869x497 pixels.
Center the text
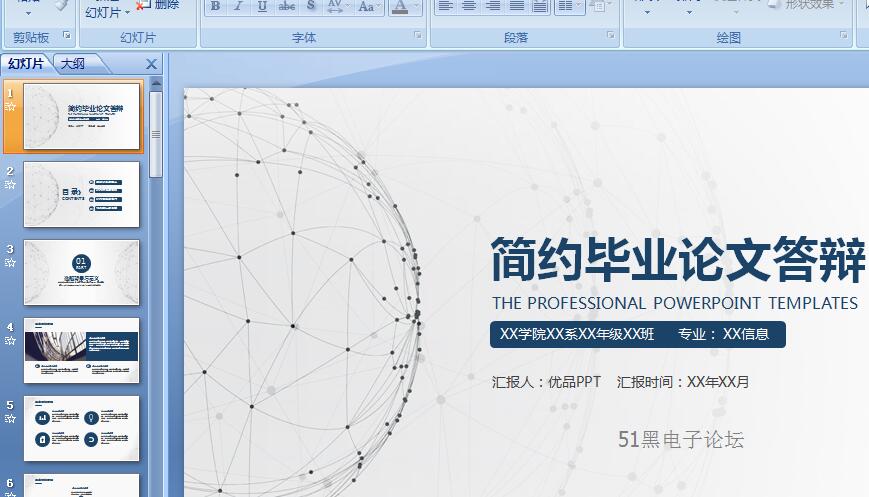(469, 7)
